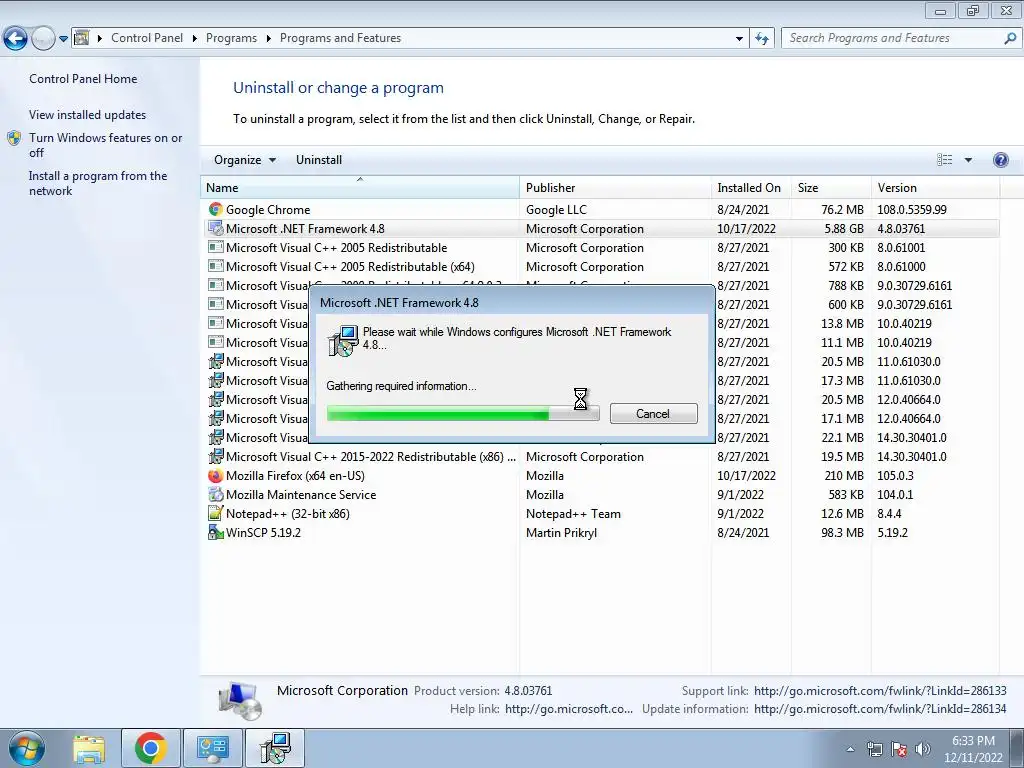Click Google LLC publisher cell
The width and height of the screenshot is (1024, 768).
556,210
